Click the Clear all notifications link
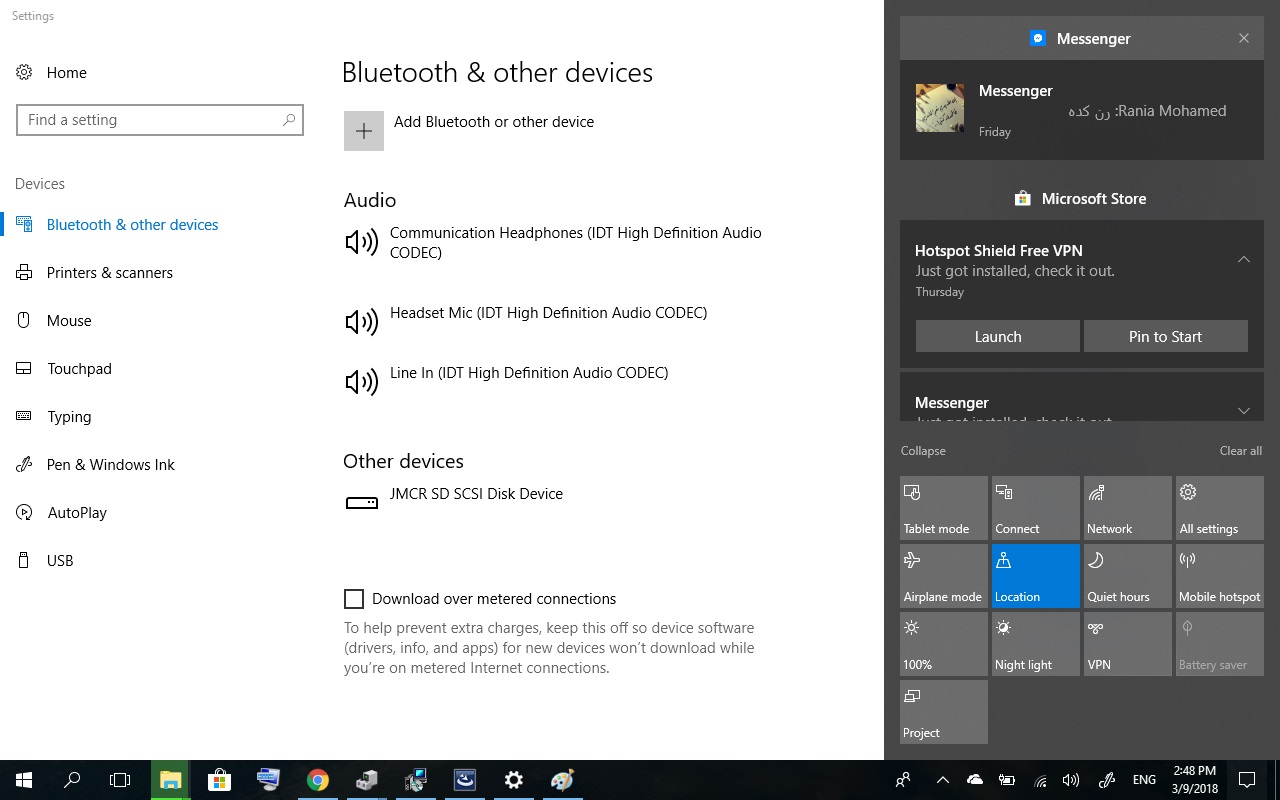The image size is (1280, 800). (x=1240, y=451)
